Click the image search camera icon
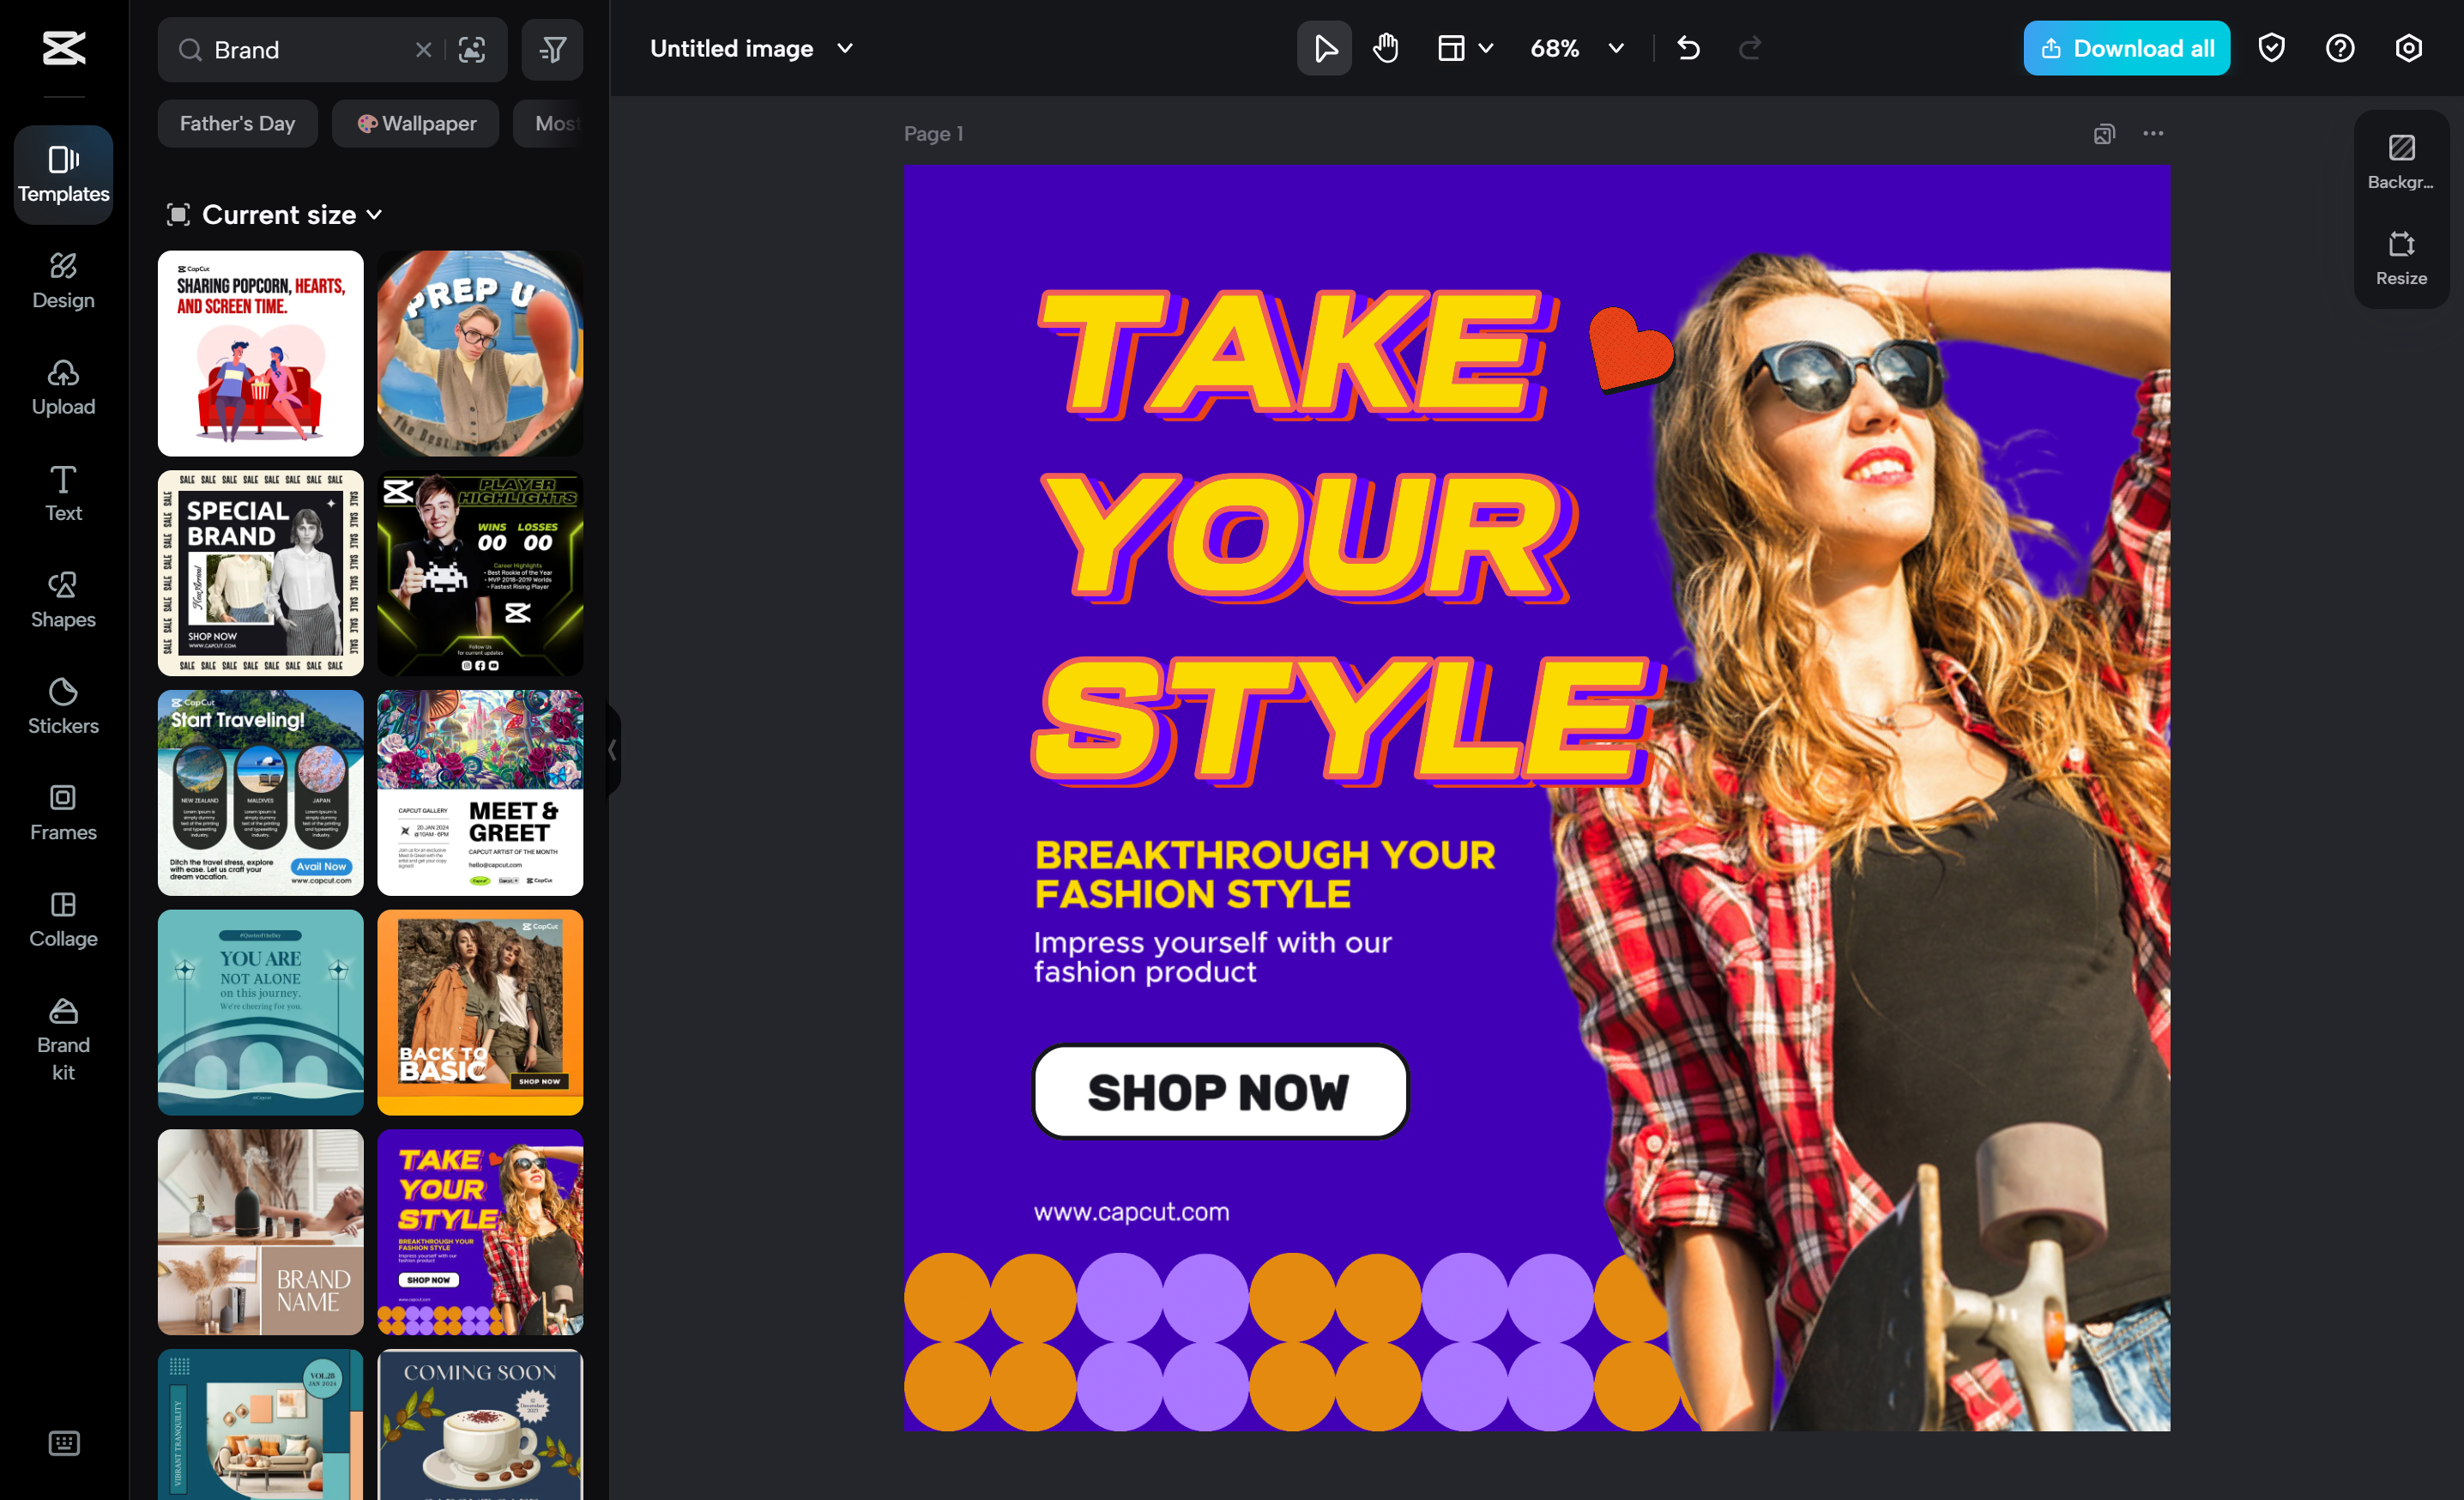The image size is (2464, 1500). tap(472, 49)
